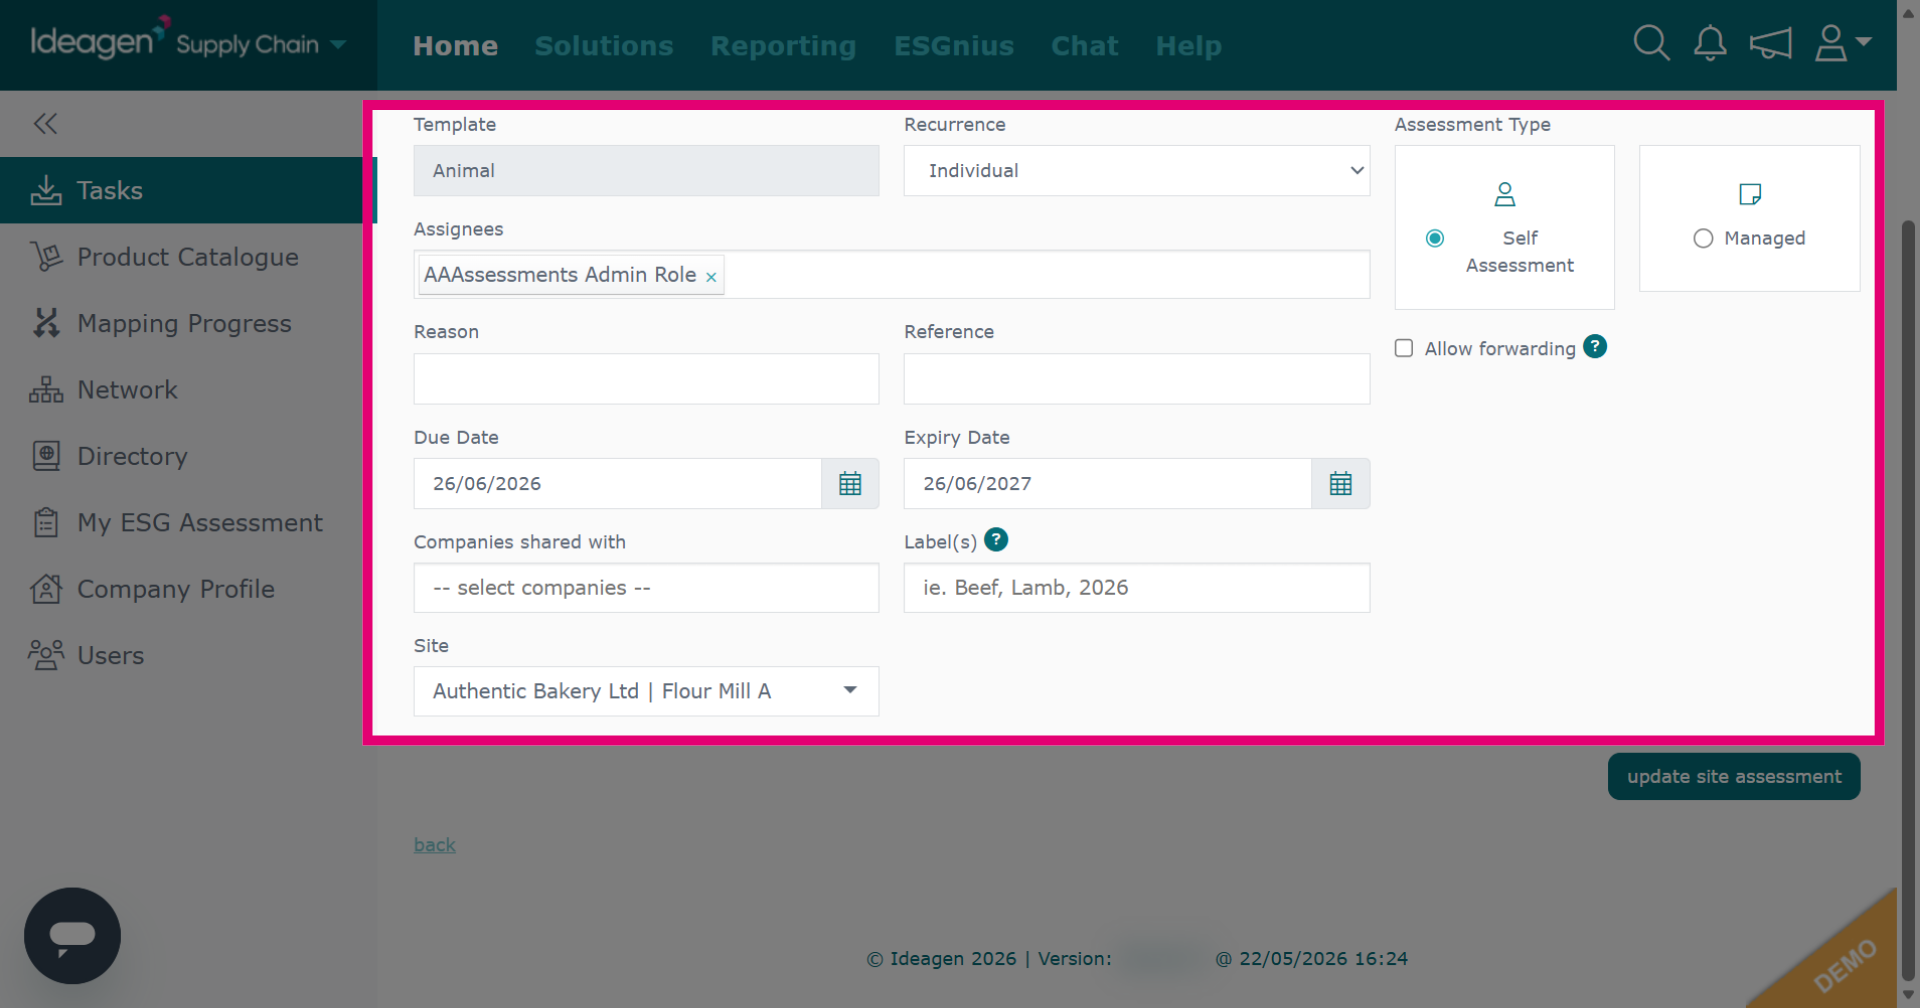Select Managed radio button
Image resolution: width=1920 pixels, height=1008 pixels.
1703,238
